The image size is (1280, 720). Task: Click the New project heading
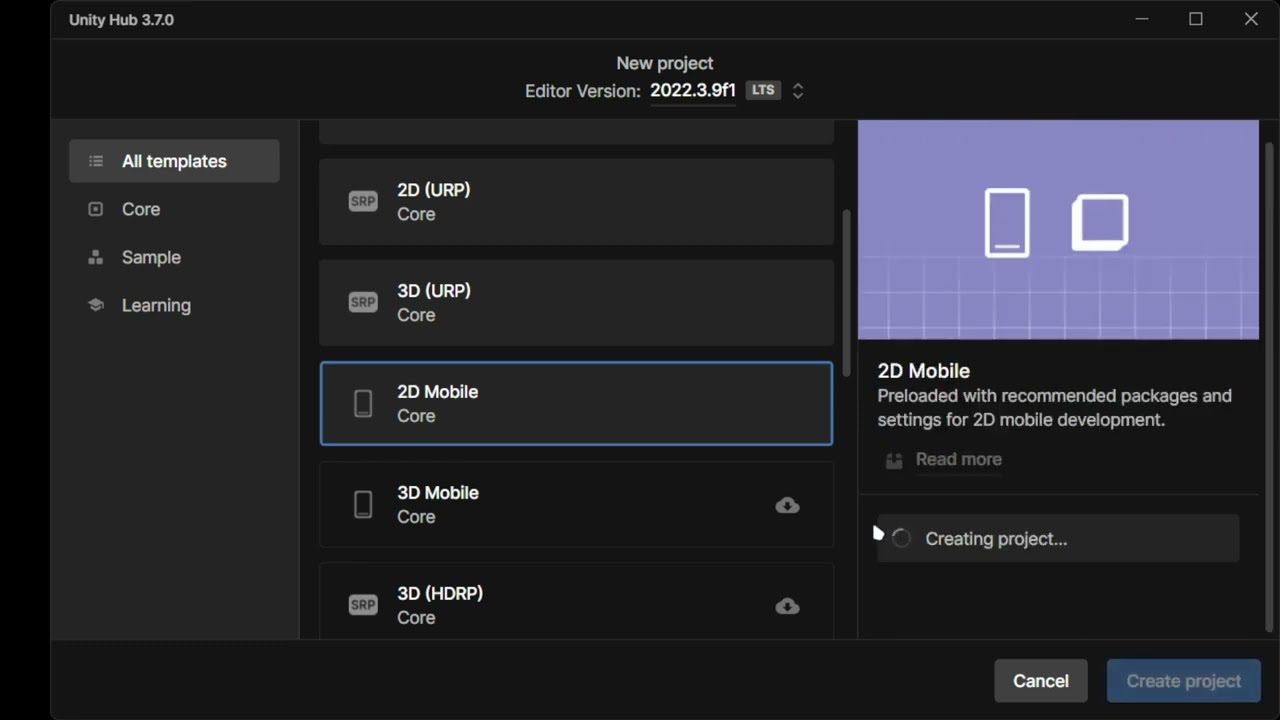click(x=665, y=63)
